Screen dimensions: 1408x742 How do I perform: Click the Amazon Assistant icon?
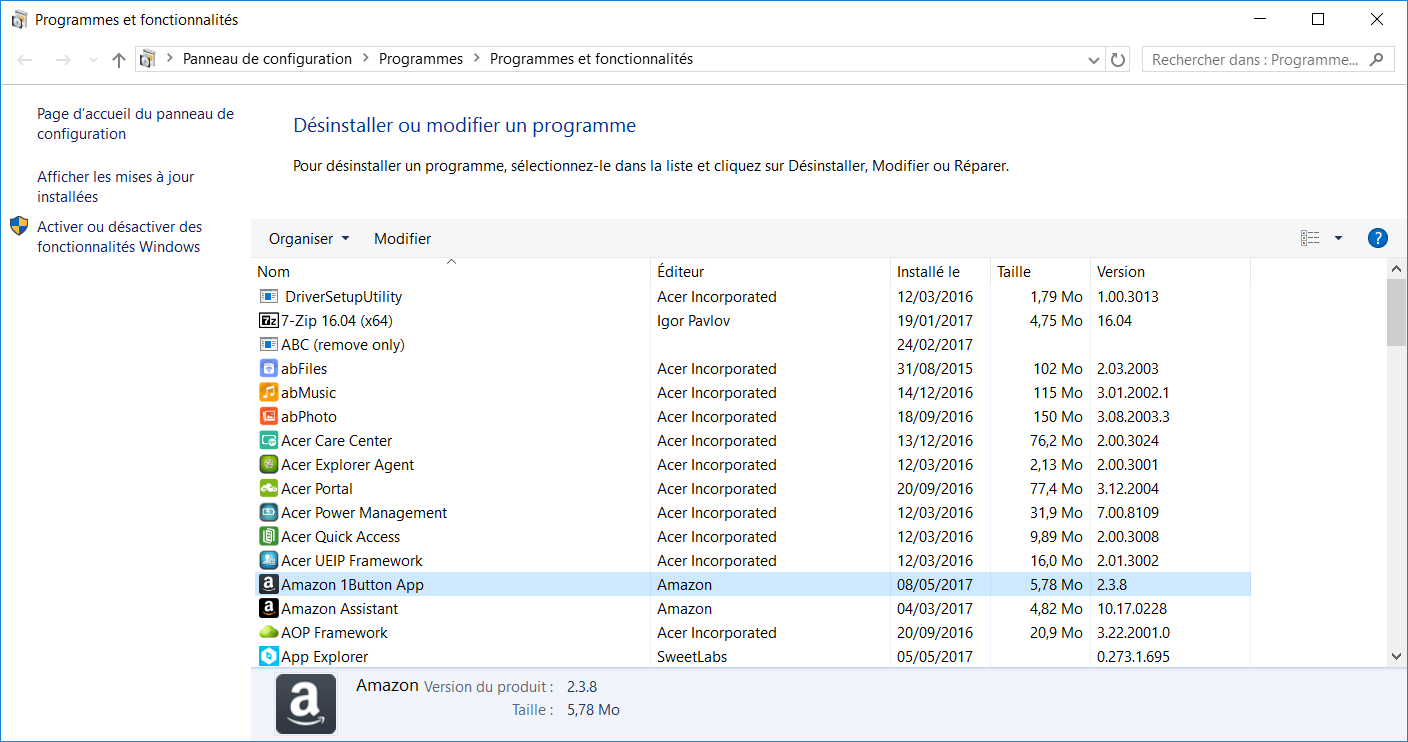(x=268, y=609)
